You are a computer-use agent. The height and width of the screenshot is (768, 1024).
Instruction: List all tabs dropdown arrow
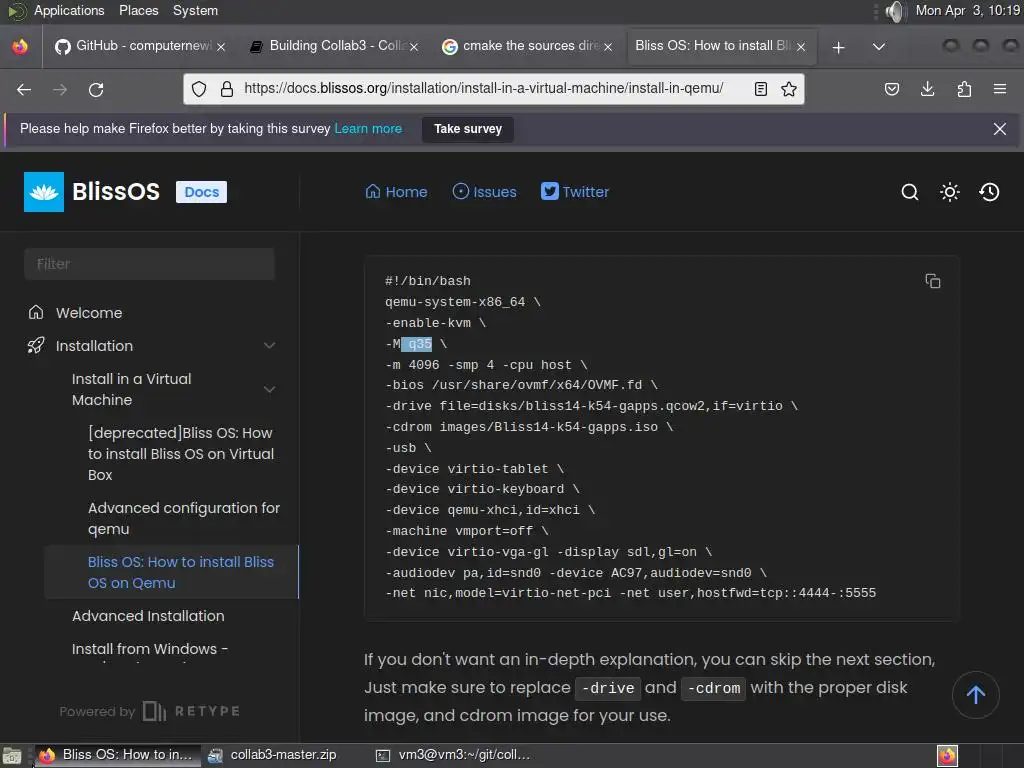pyautogui.click(x=879, y=47)
